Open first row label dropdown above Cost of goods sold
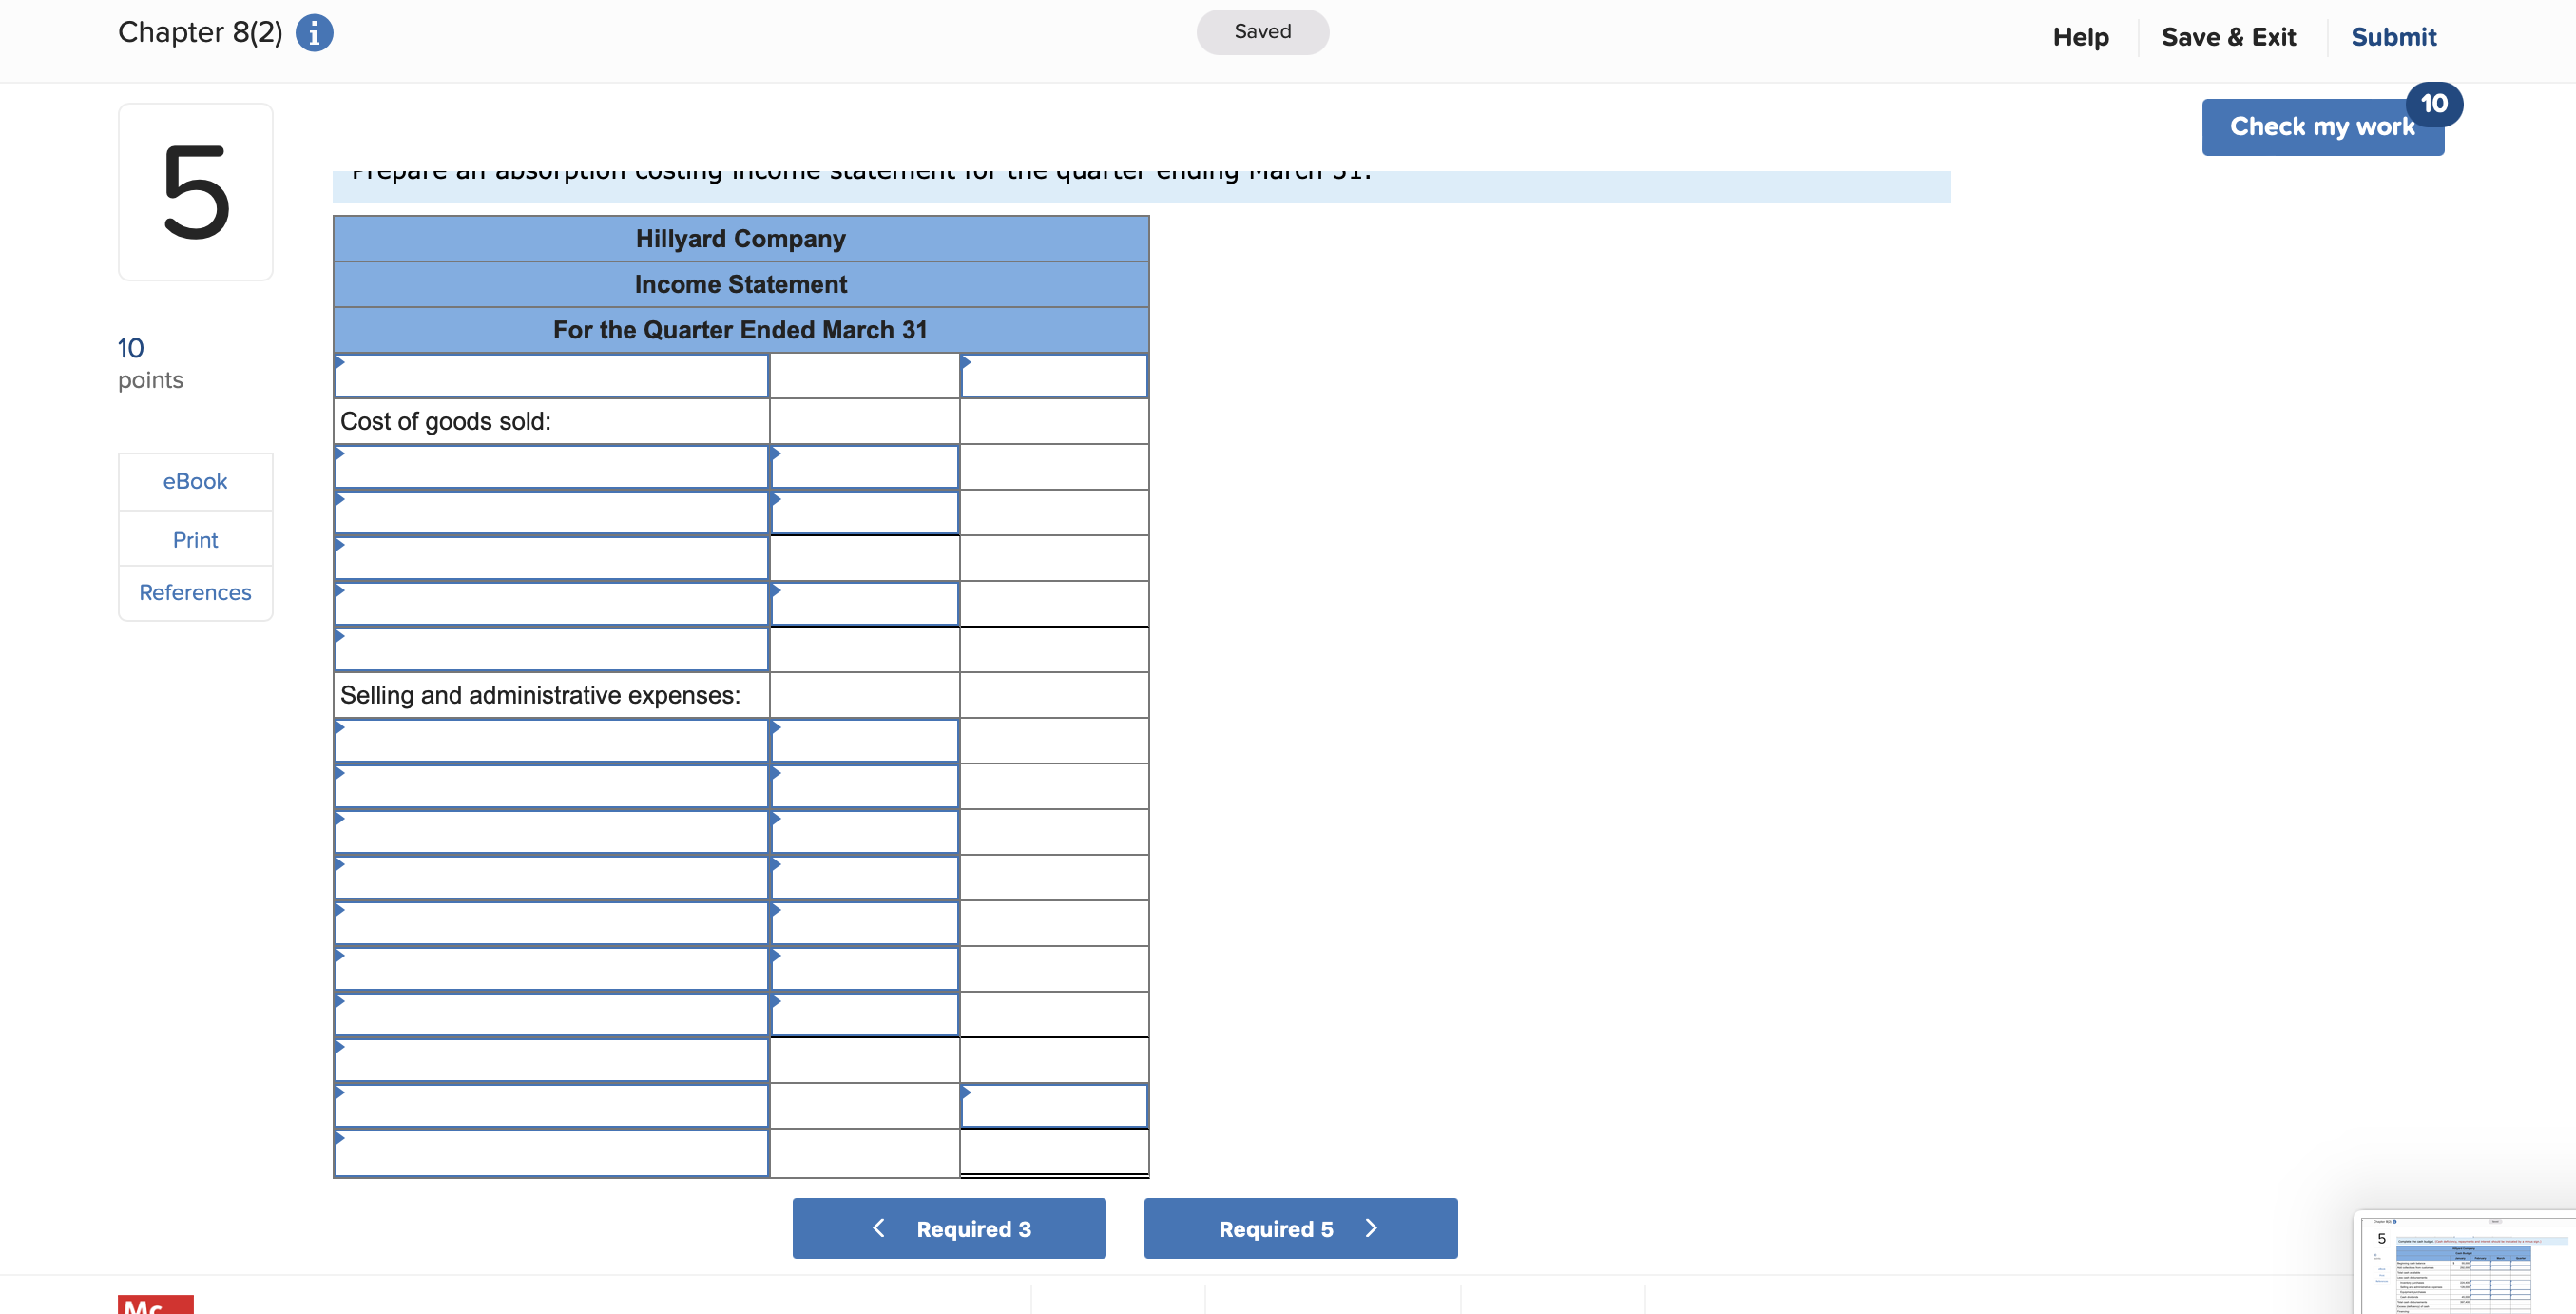 point(551,377)
